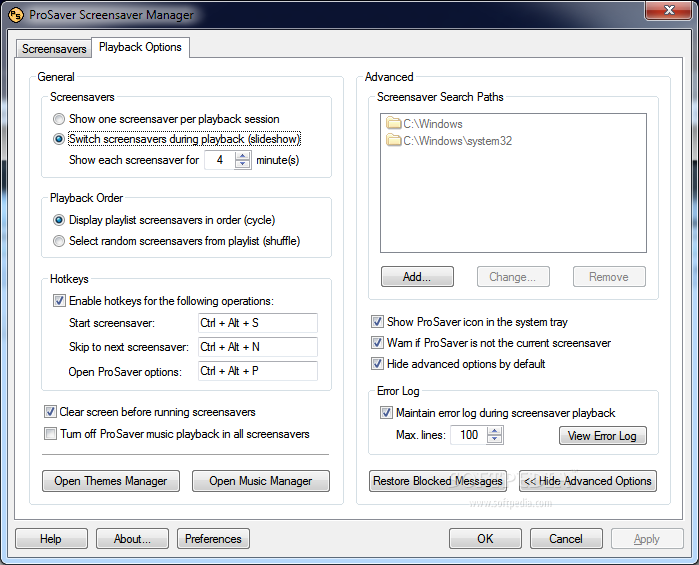Click the Cancel button
This screenshot has width=699, height=565.
pos(566,539)
